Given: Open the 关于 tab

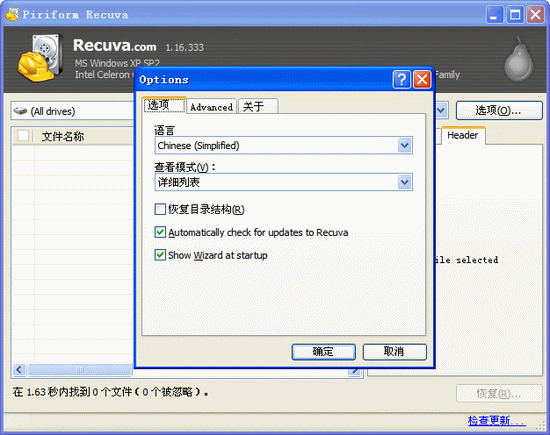Looking at the screenshot, I should (258, 107).
